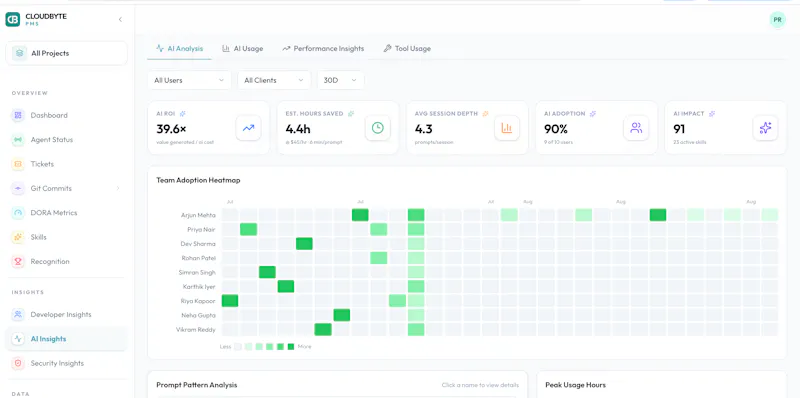The width and height of the screenshot is (800, 398).
Task: Open Security Insights label
Action: click(57, 363)
